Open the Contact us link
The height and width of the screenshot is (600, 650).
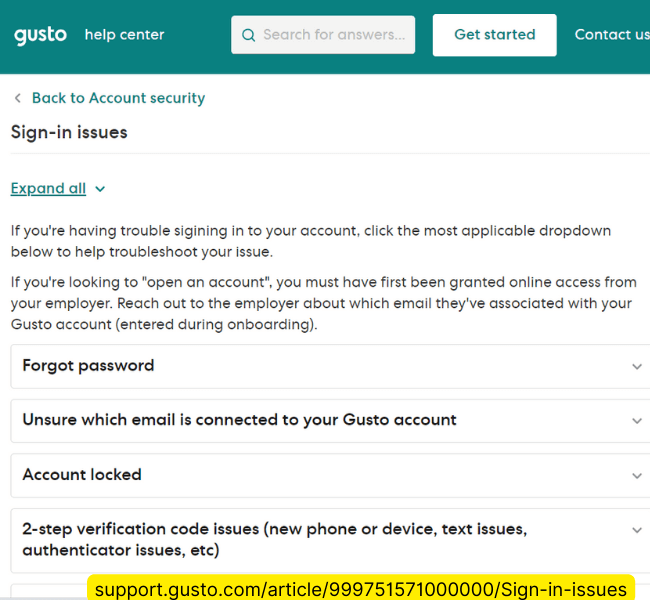(x=612, y=35)
